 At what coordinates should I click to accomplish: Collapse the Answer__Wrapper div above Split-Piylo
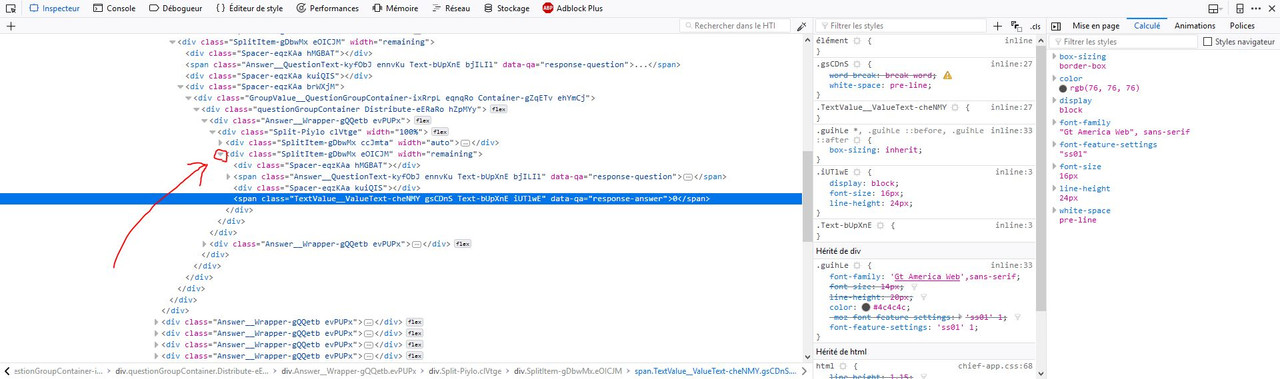point(204,120)
